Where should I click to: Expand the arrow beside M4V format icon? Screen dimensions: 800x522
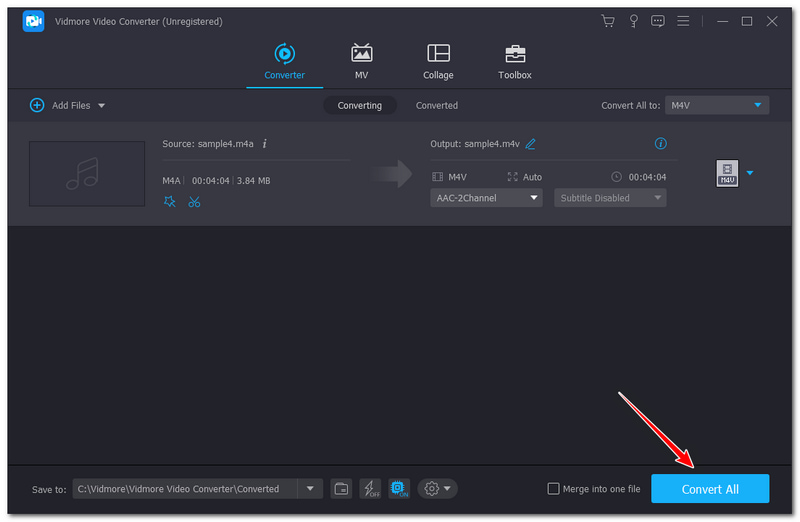750,173
